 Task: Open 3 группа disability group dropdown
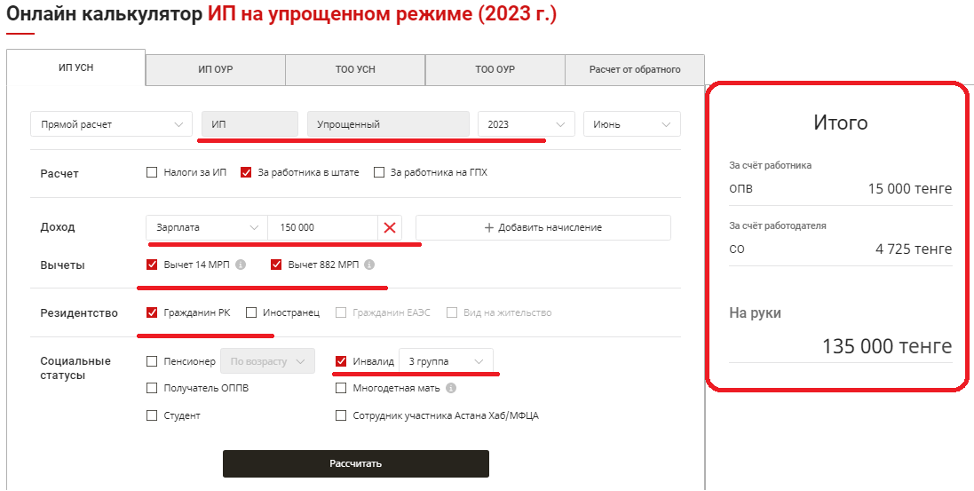pos(446,361)
